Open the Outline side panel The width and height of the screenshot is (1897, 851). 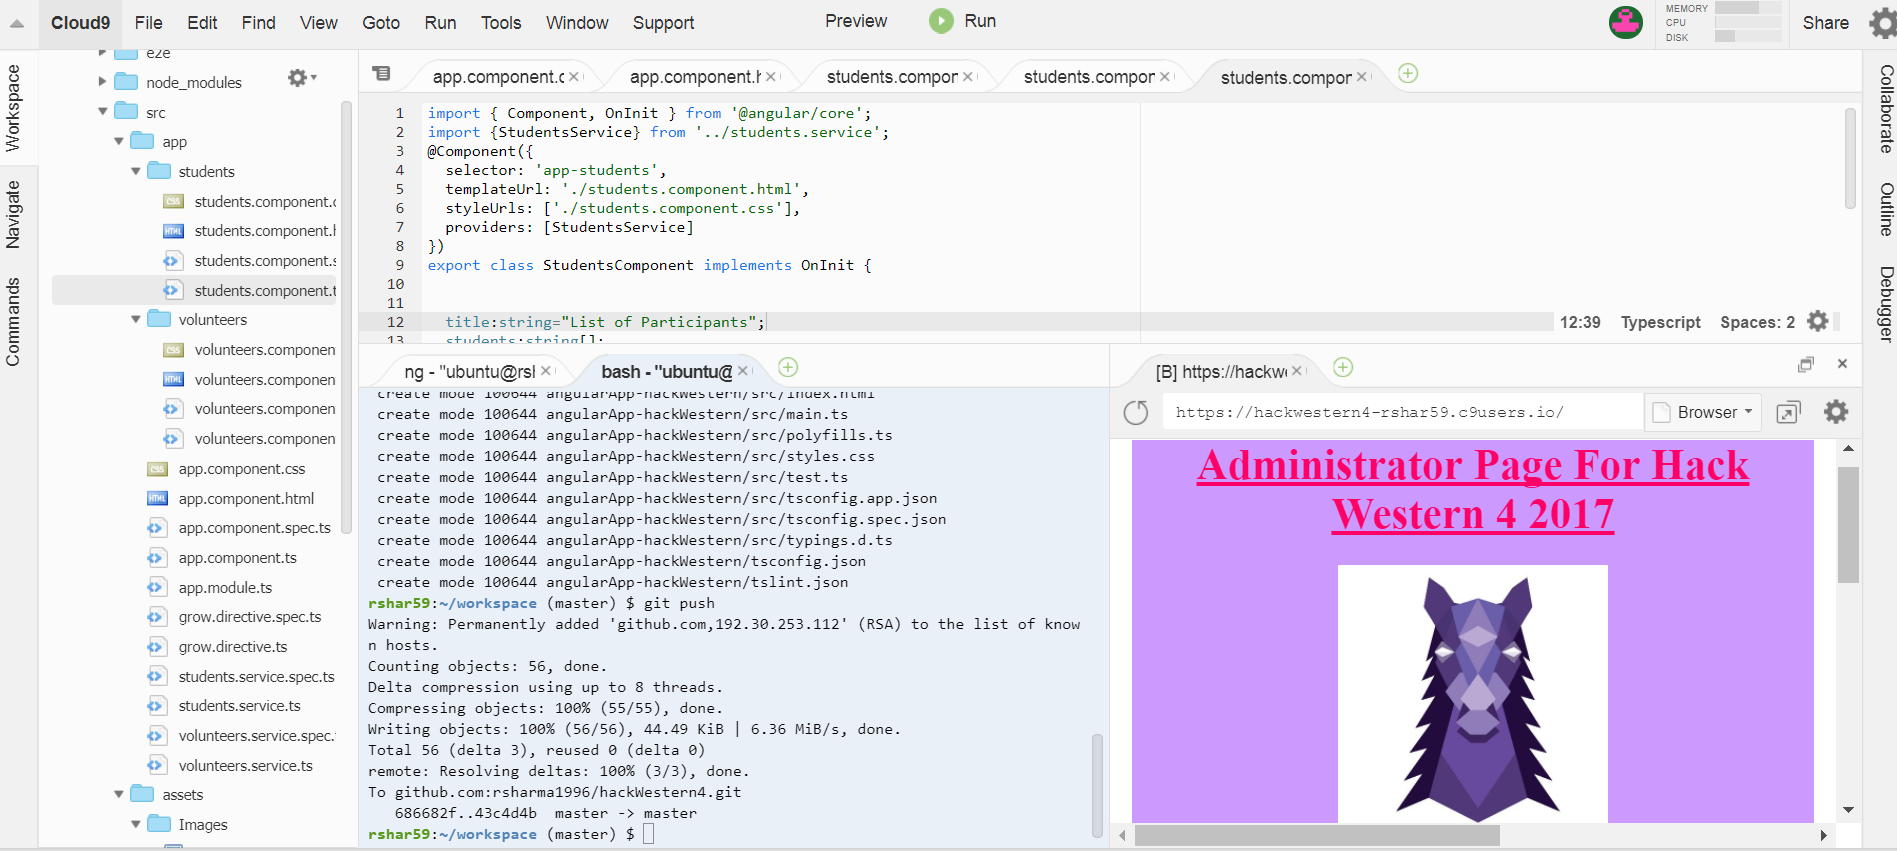pos(1885,209)
